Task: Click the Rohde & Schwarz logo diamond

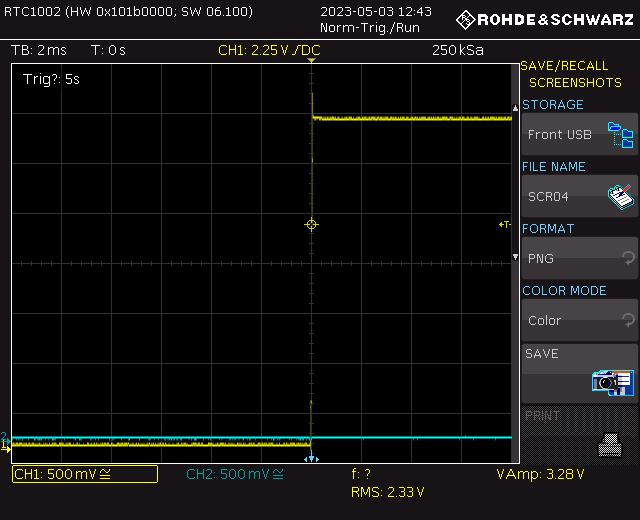Action: tap(465, 20)
